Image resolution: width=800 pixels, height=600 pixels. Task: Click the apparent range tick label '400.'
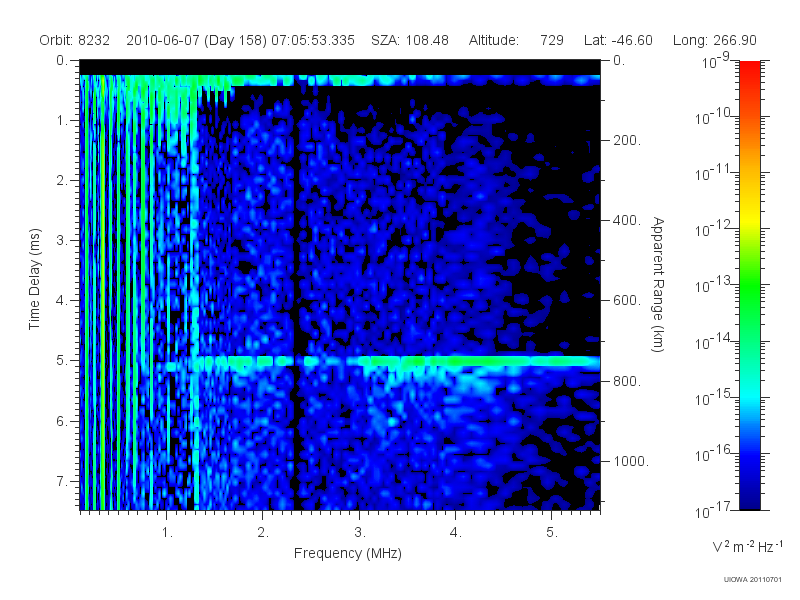(627, 220)
